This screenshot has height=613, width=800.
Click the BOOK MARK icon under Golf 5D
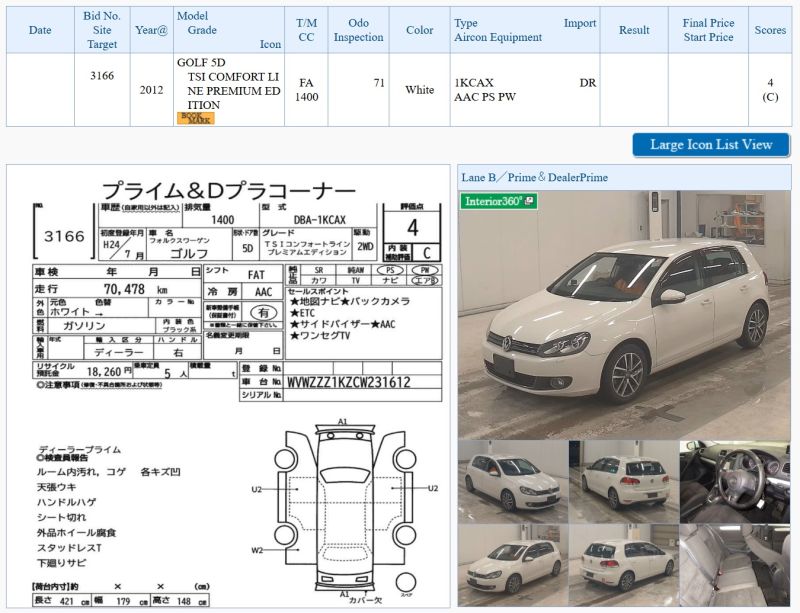pyautogui.click(x=195, y=118)
